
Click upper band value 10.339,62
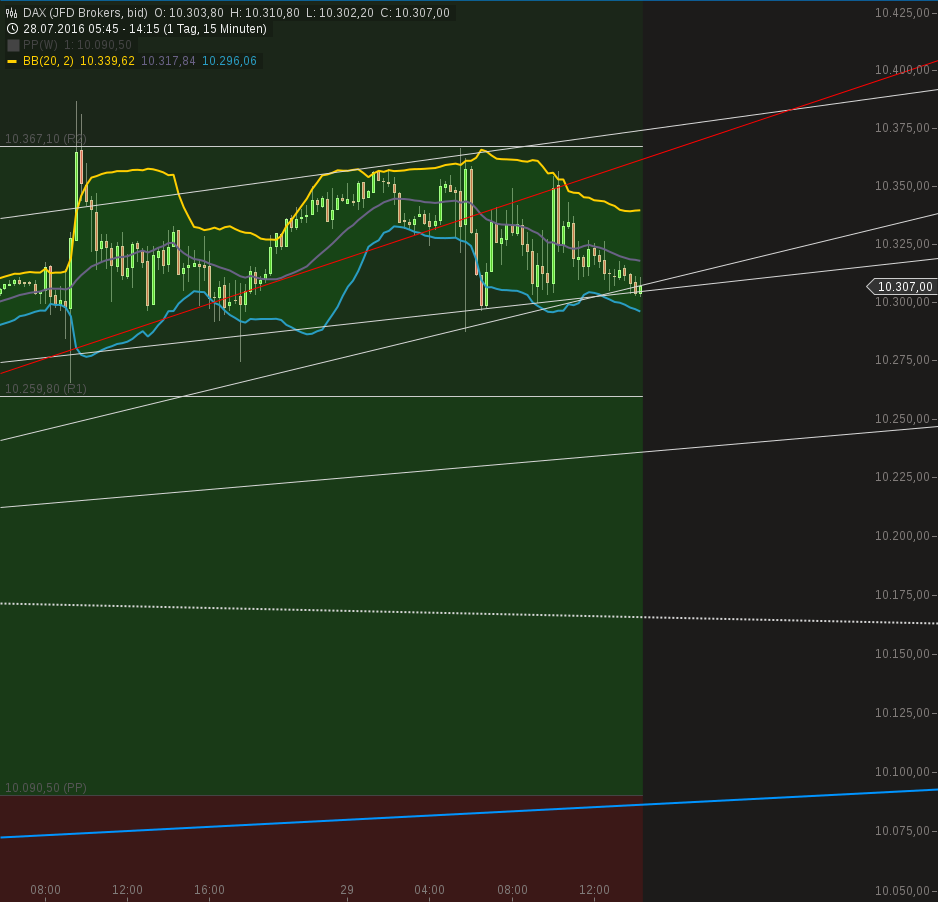point(107,61)
